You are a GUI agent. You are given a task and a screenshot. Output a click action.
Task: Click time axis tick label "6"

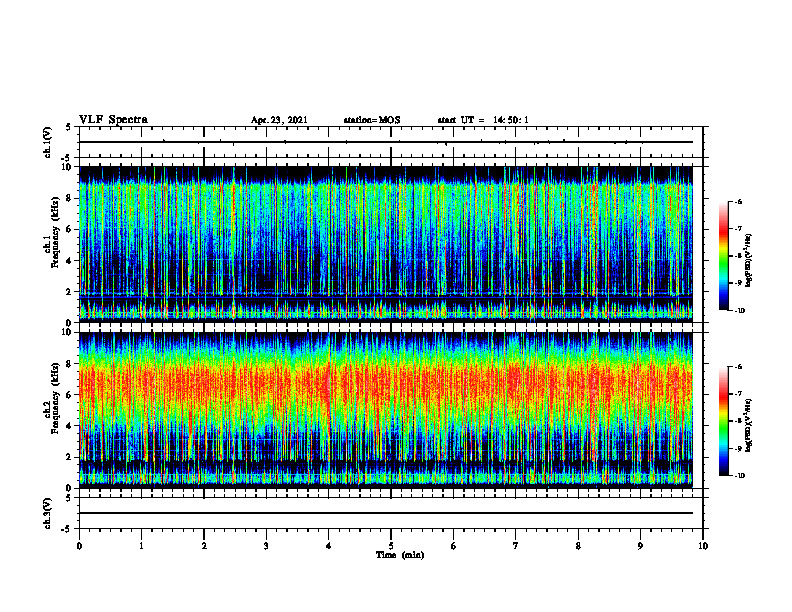click(x=454, y=546)
